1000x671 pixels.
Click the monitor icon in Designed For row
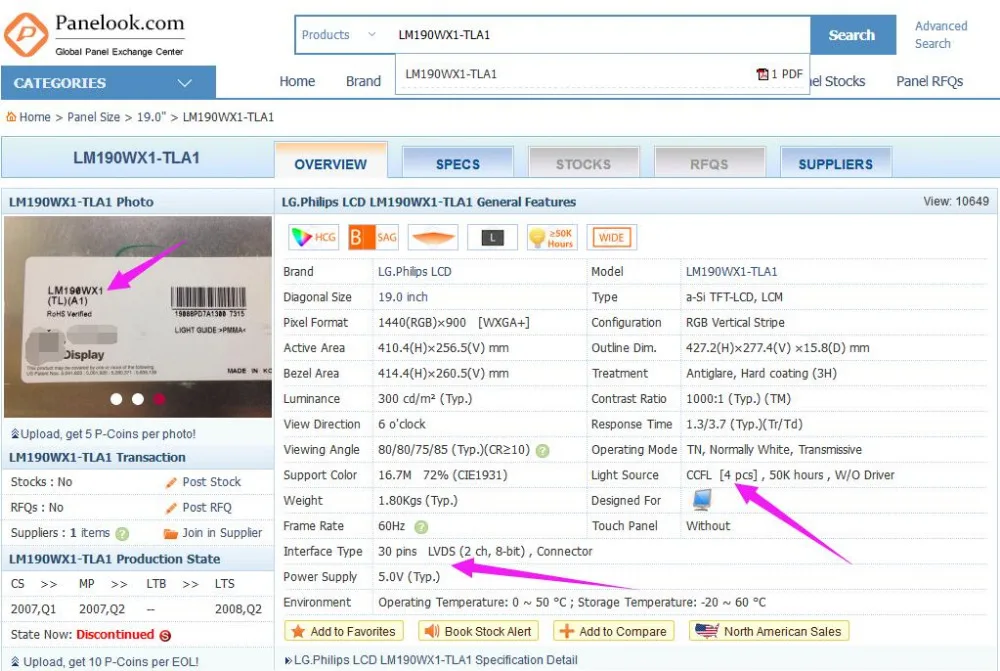(702, 499)
